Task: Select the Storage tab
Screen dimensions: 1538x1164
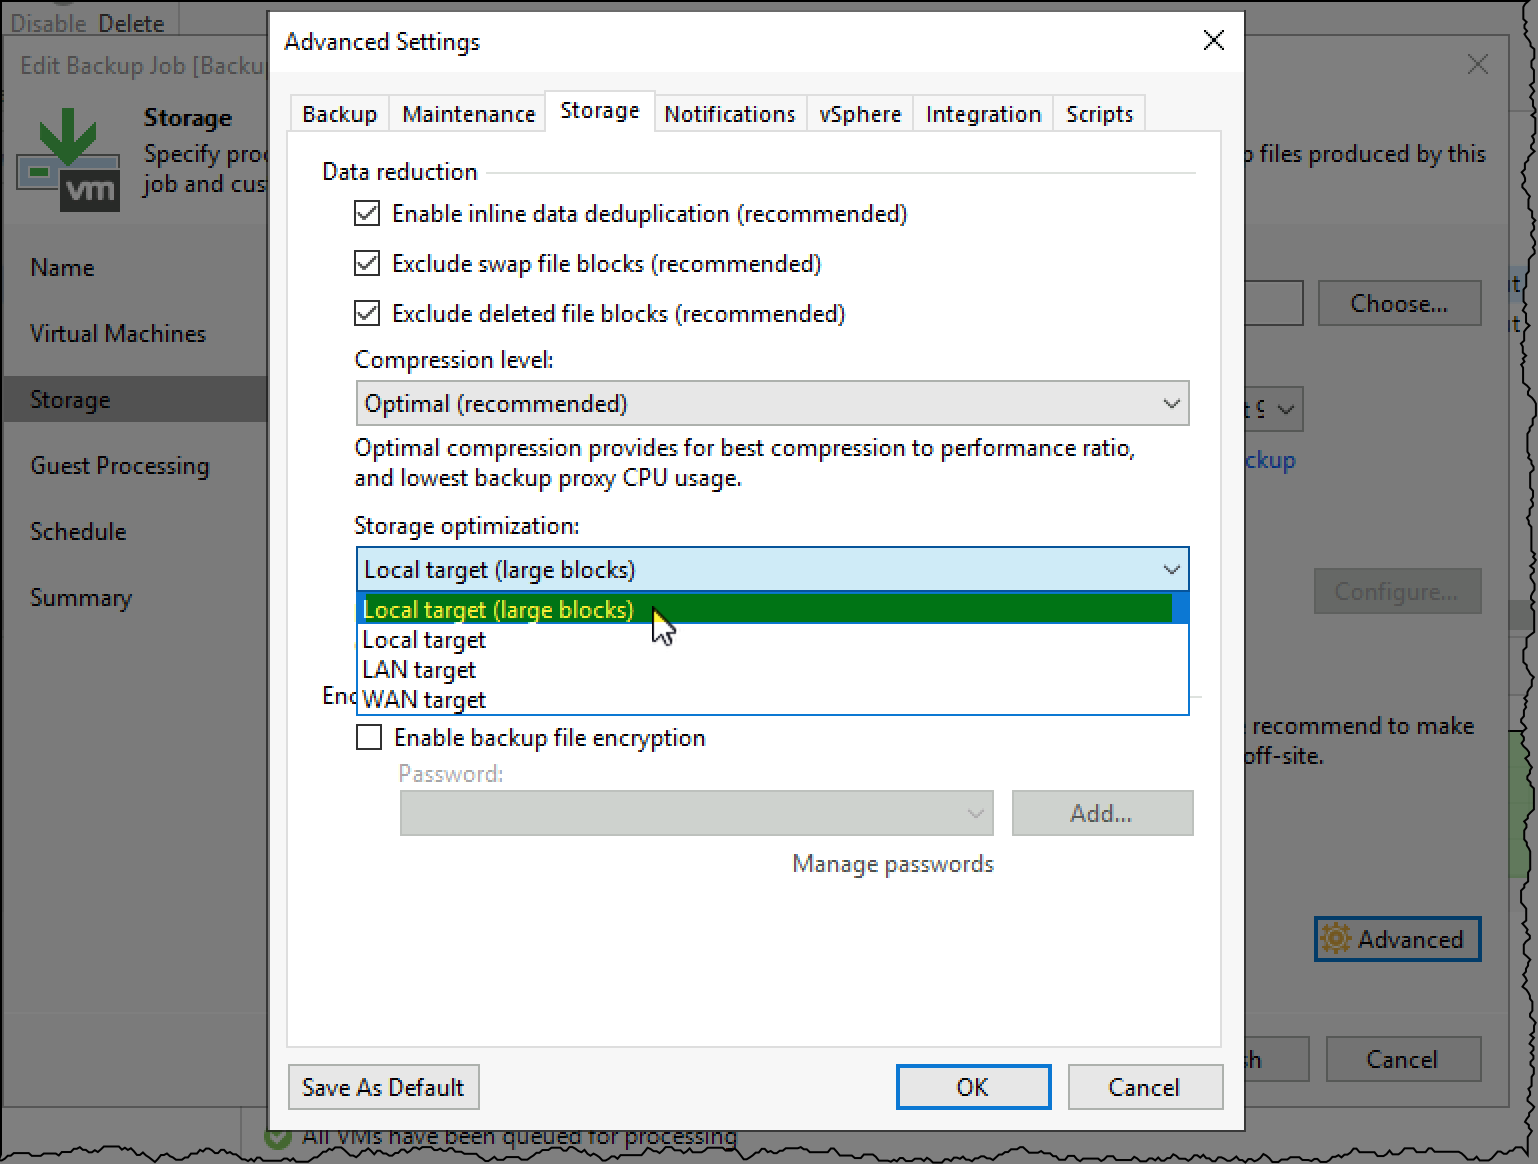Action: [599, 110]
